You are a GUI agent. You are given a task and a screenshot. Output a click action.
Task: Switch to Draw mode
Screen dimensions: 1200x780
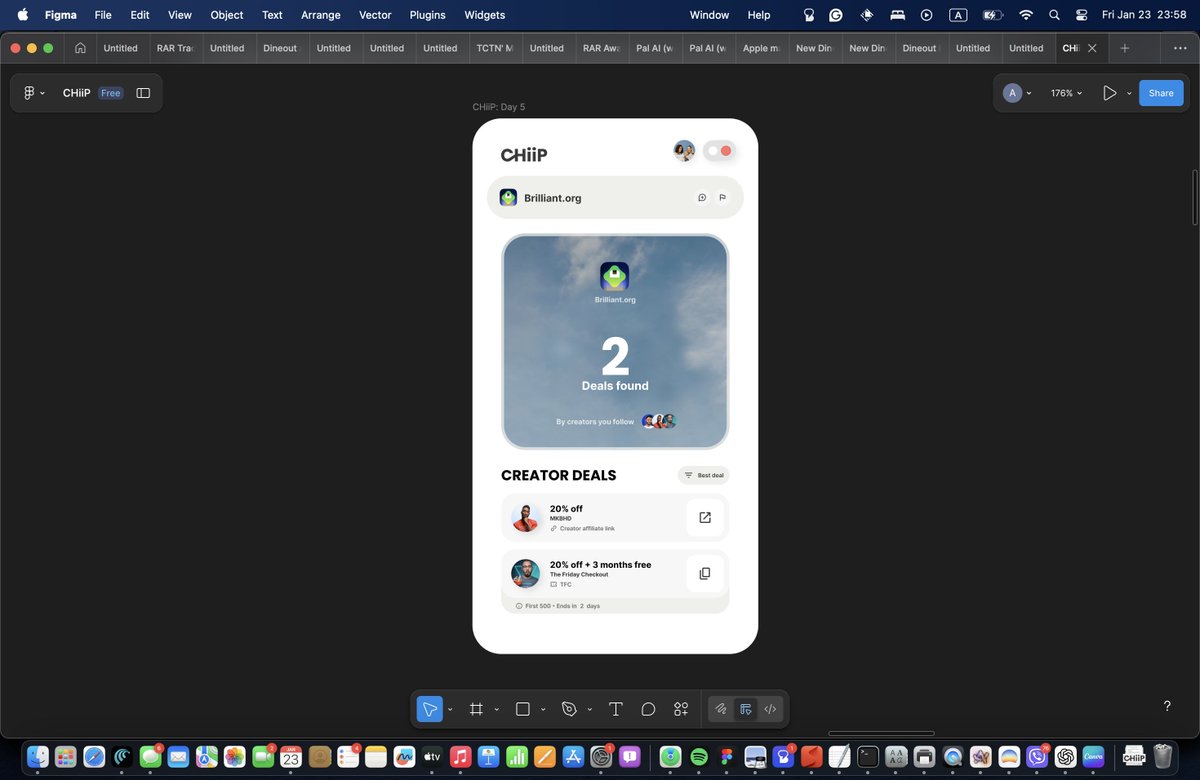click(x=720, y=709)
